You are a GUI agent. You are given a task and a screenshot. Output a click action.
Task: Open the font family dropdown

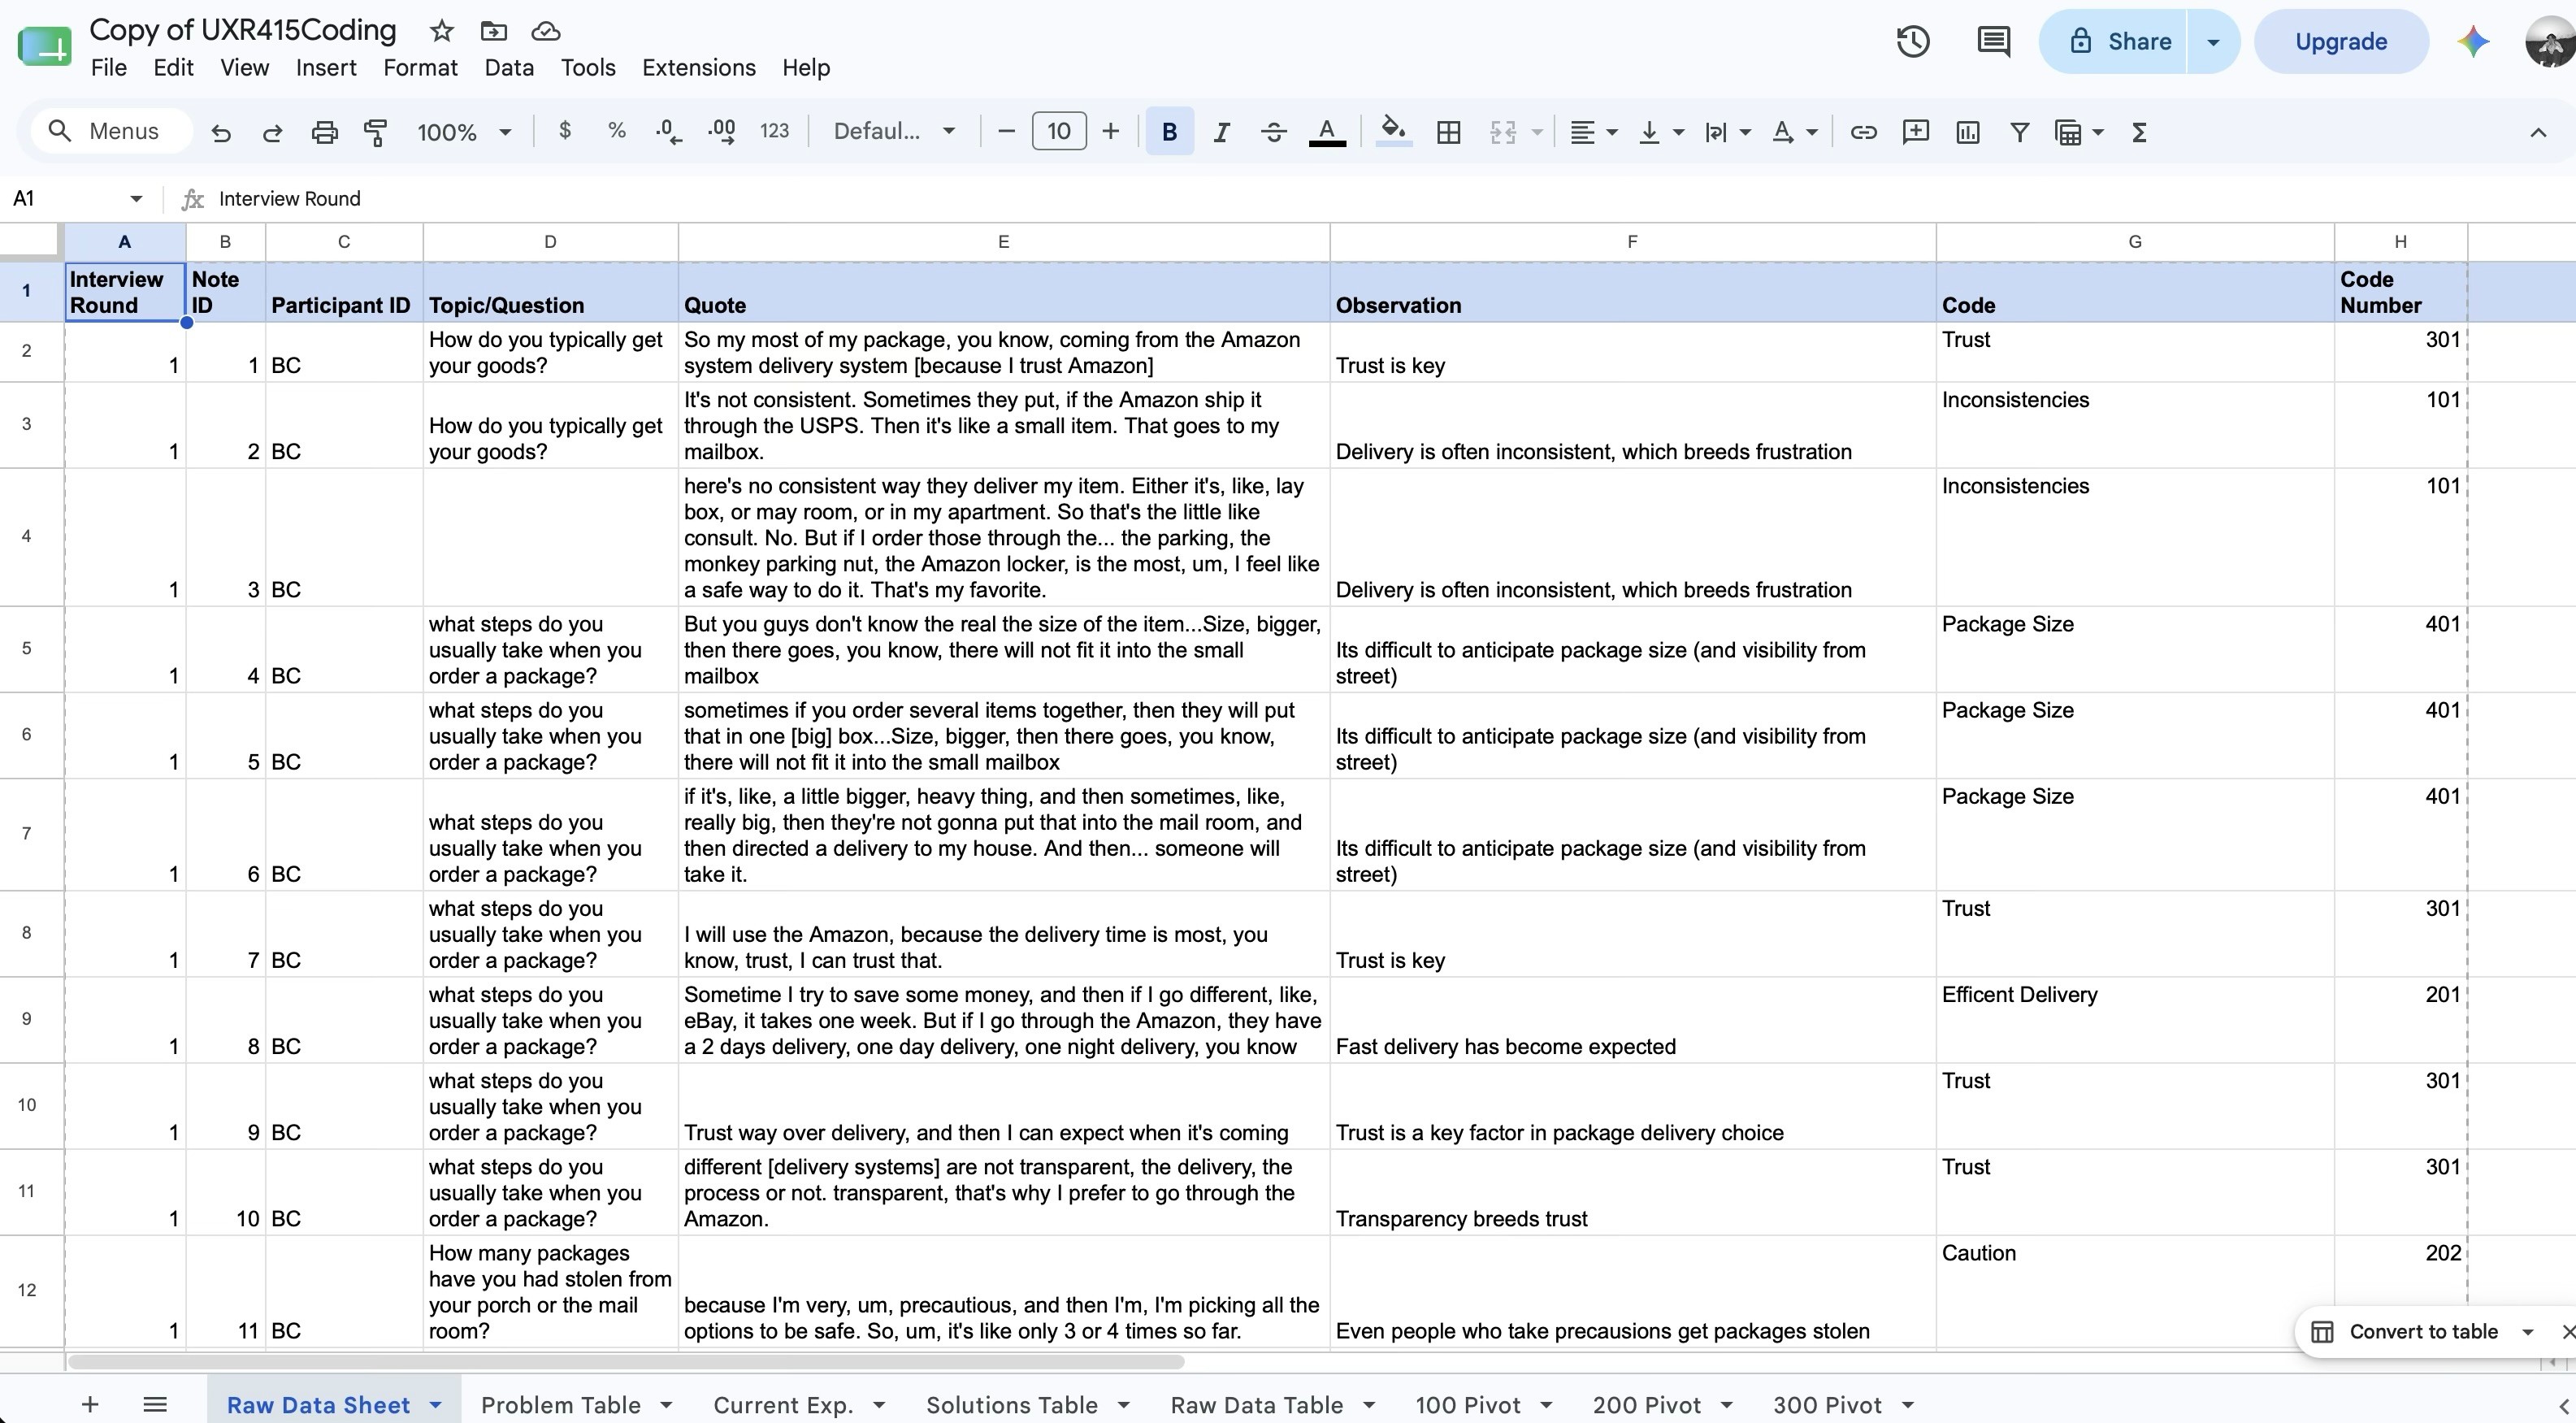pos(894,131)
